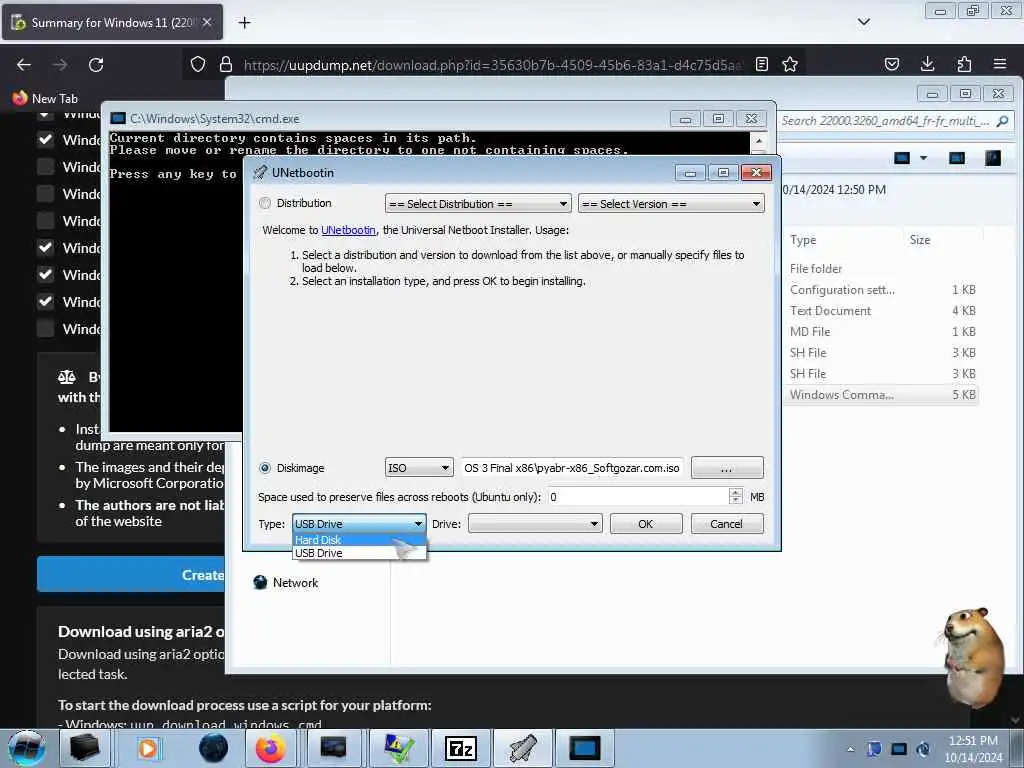This screenshot has height=768, width=1024.
Task: Click the preserve space MB field
Action: pos(637,497)
